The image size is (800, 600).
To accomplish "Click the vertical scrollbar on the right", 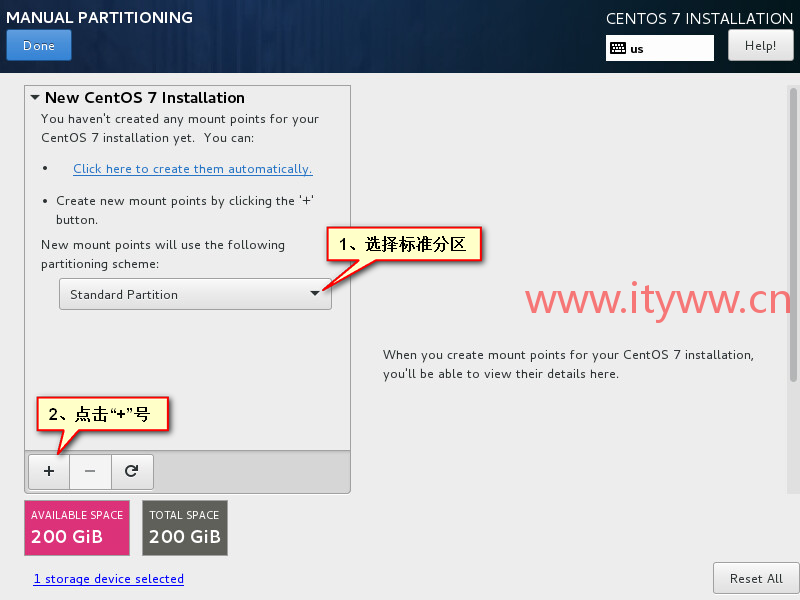I will (793, 235).
